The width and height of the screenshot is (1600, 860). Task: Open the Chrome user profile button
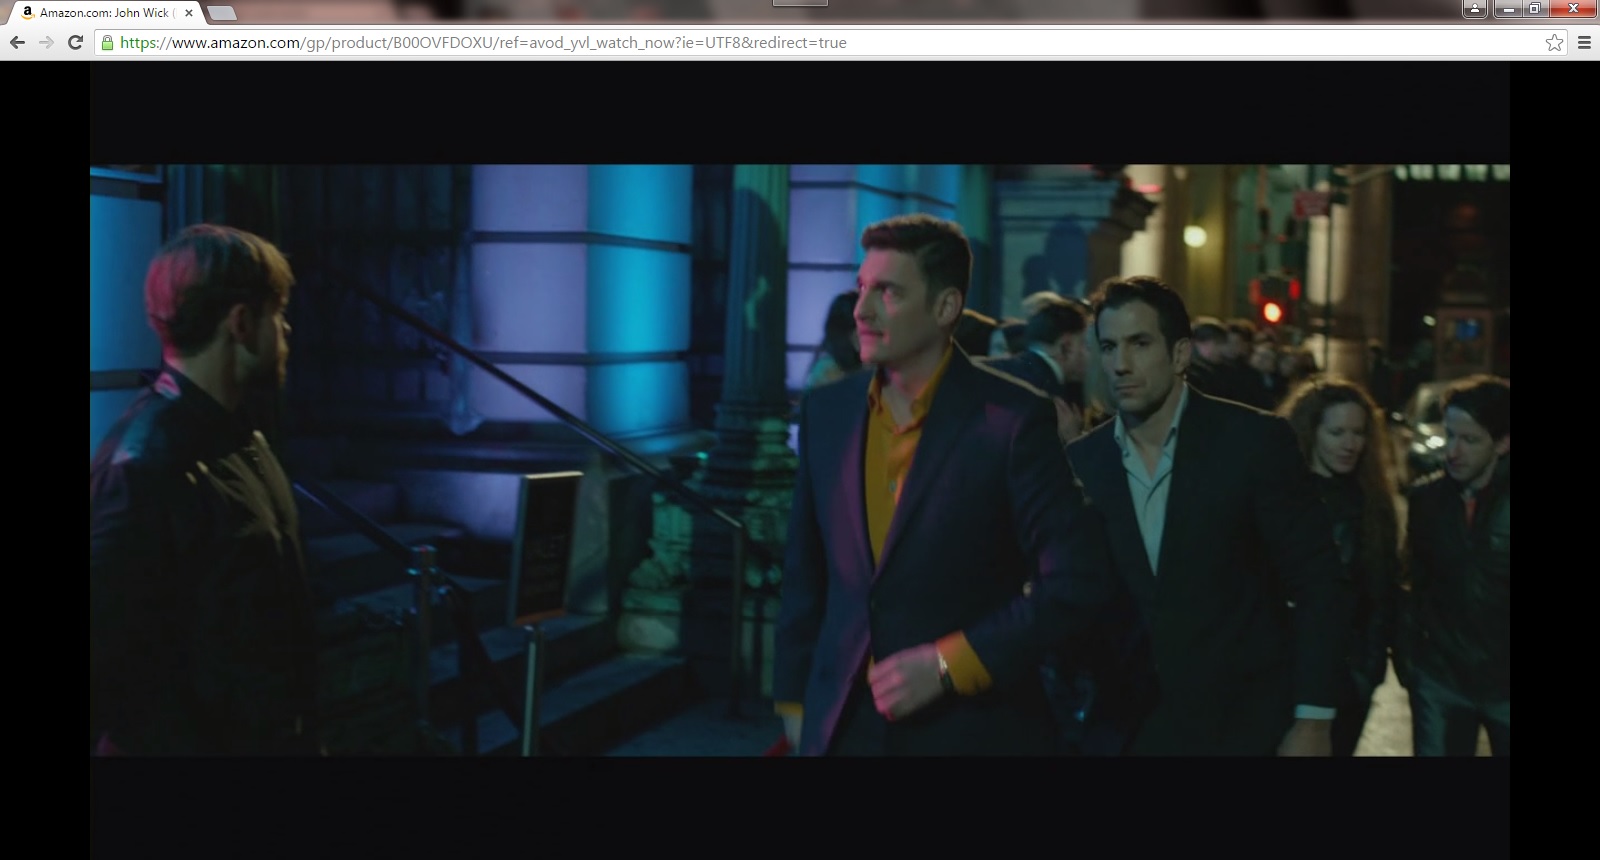click(1476, 9)
